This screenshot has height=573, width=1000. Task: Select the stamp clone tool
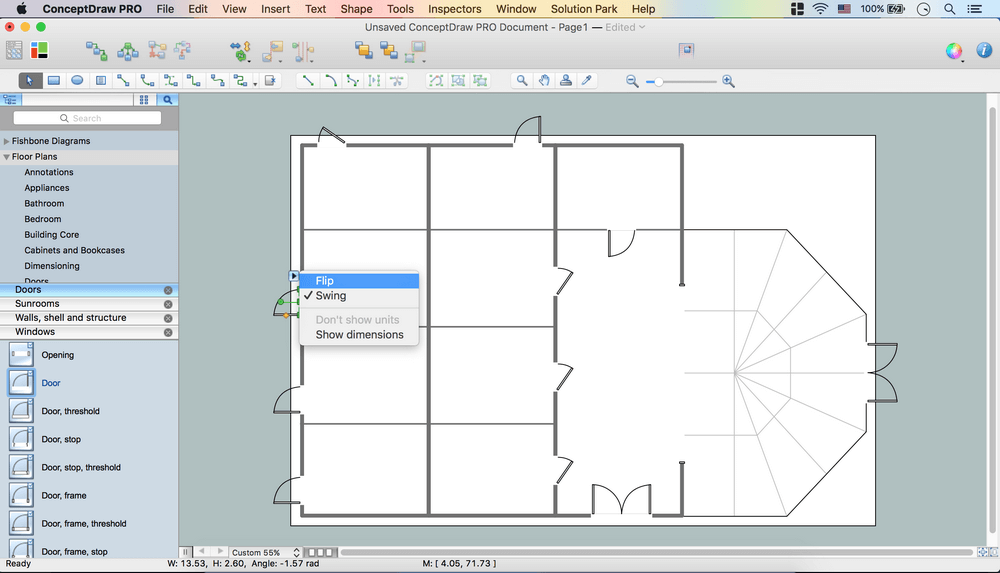tap(566, 81)
